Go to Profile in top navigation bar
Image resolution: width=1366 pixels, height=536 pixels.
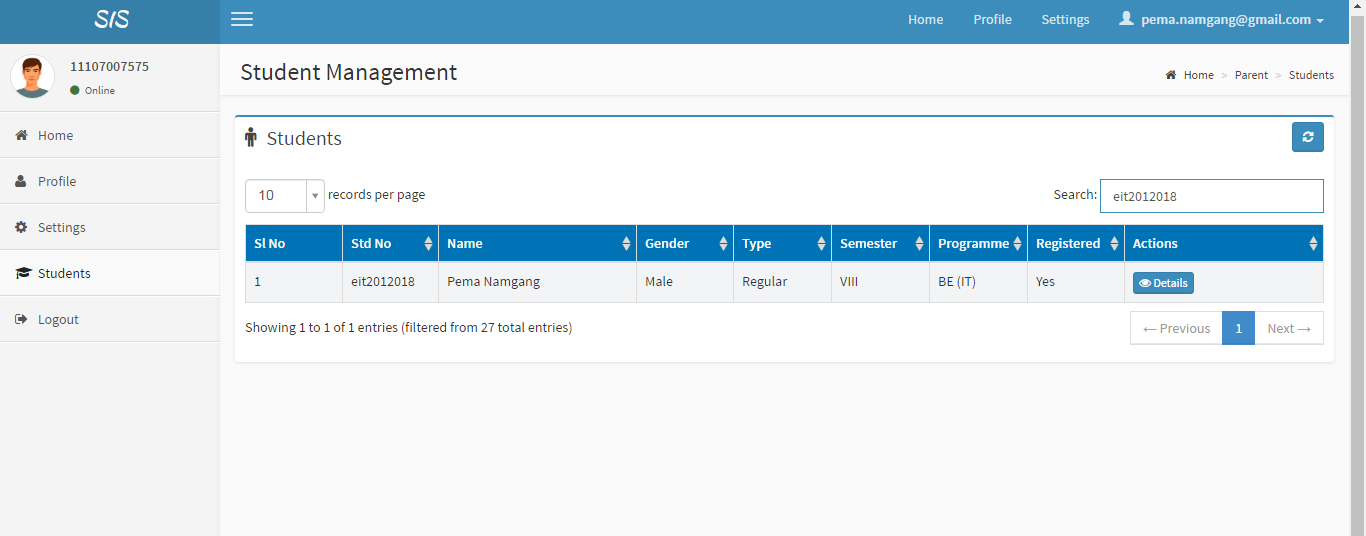[x=992, y=20]
